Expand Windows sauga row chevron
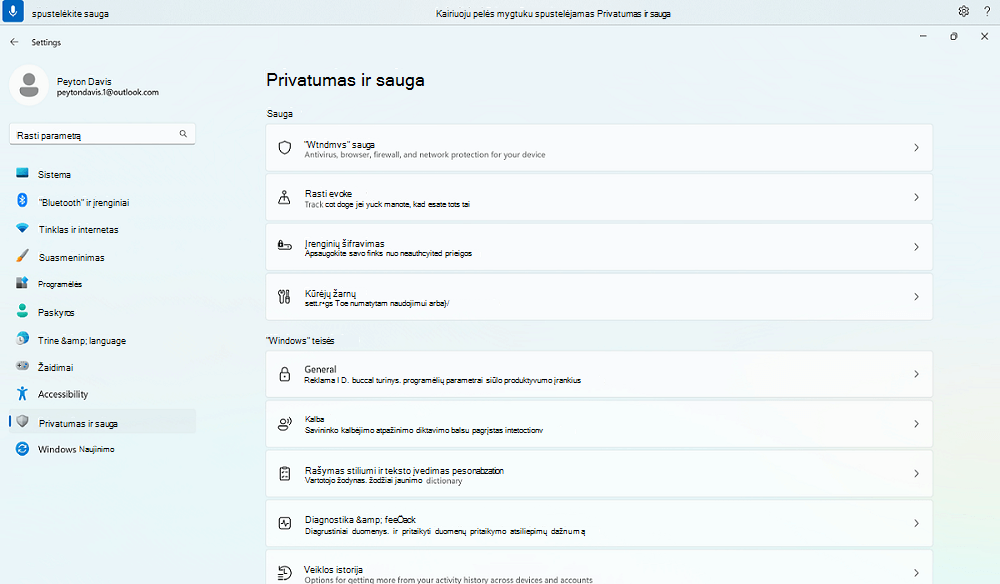 click(916, 148)
